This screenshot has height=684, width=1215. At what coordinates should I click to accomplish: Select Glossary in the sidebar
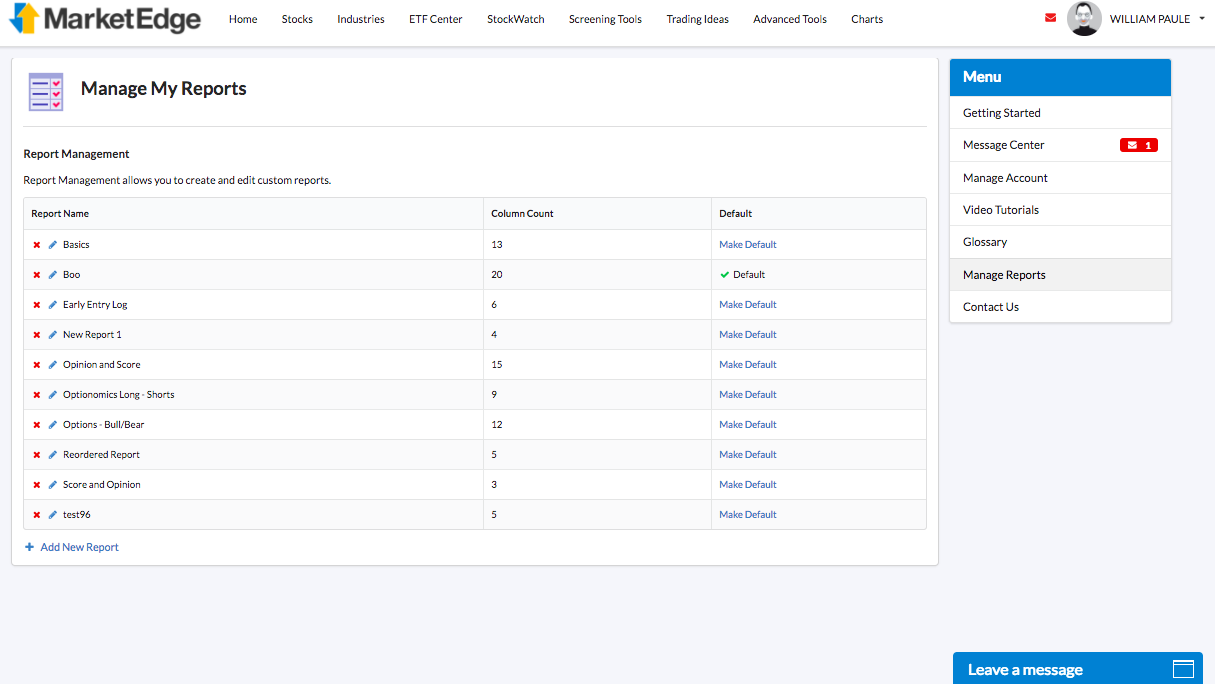[x=985, y=241]
